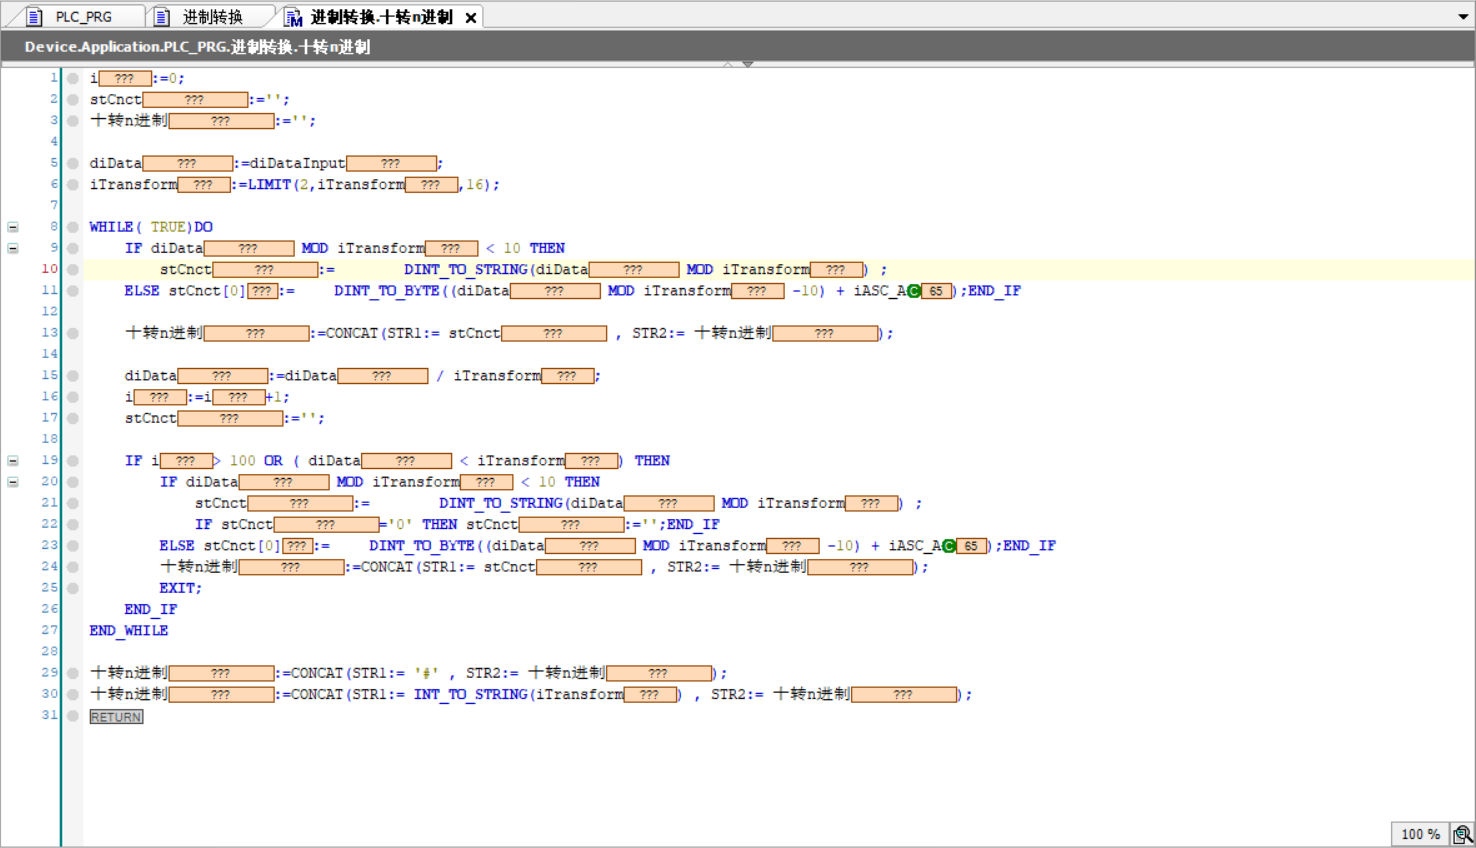Toggle breakpoint marker on line 29
The height and width of the screenshot is (848, 1476).
[73, 673]
